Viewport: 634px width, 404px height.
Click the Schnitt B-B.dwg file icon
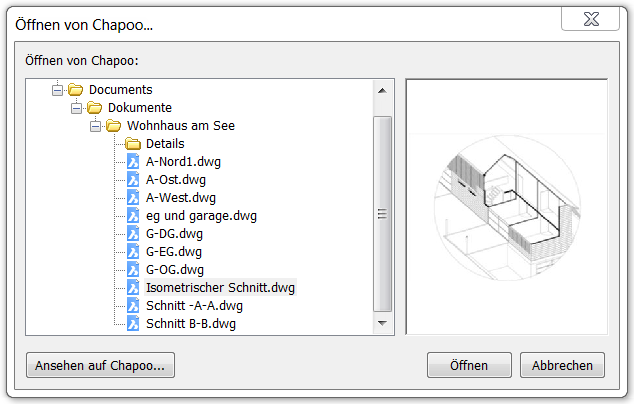[133, 324]
